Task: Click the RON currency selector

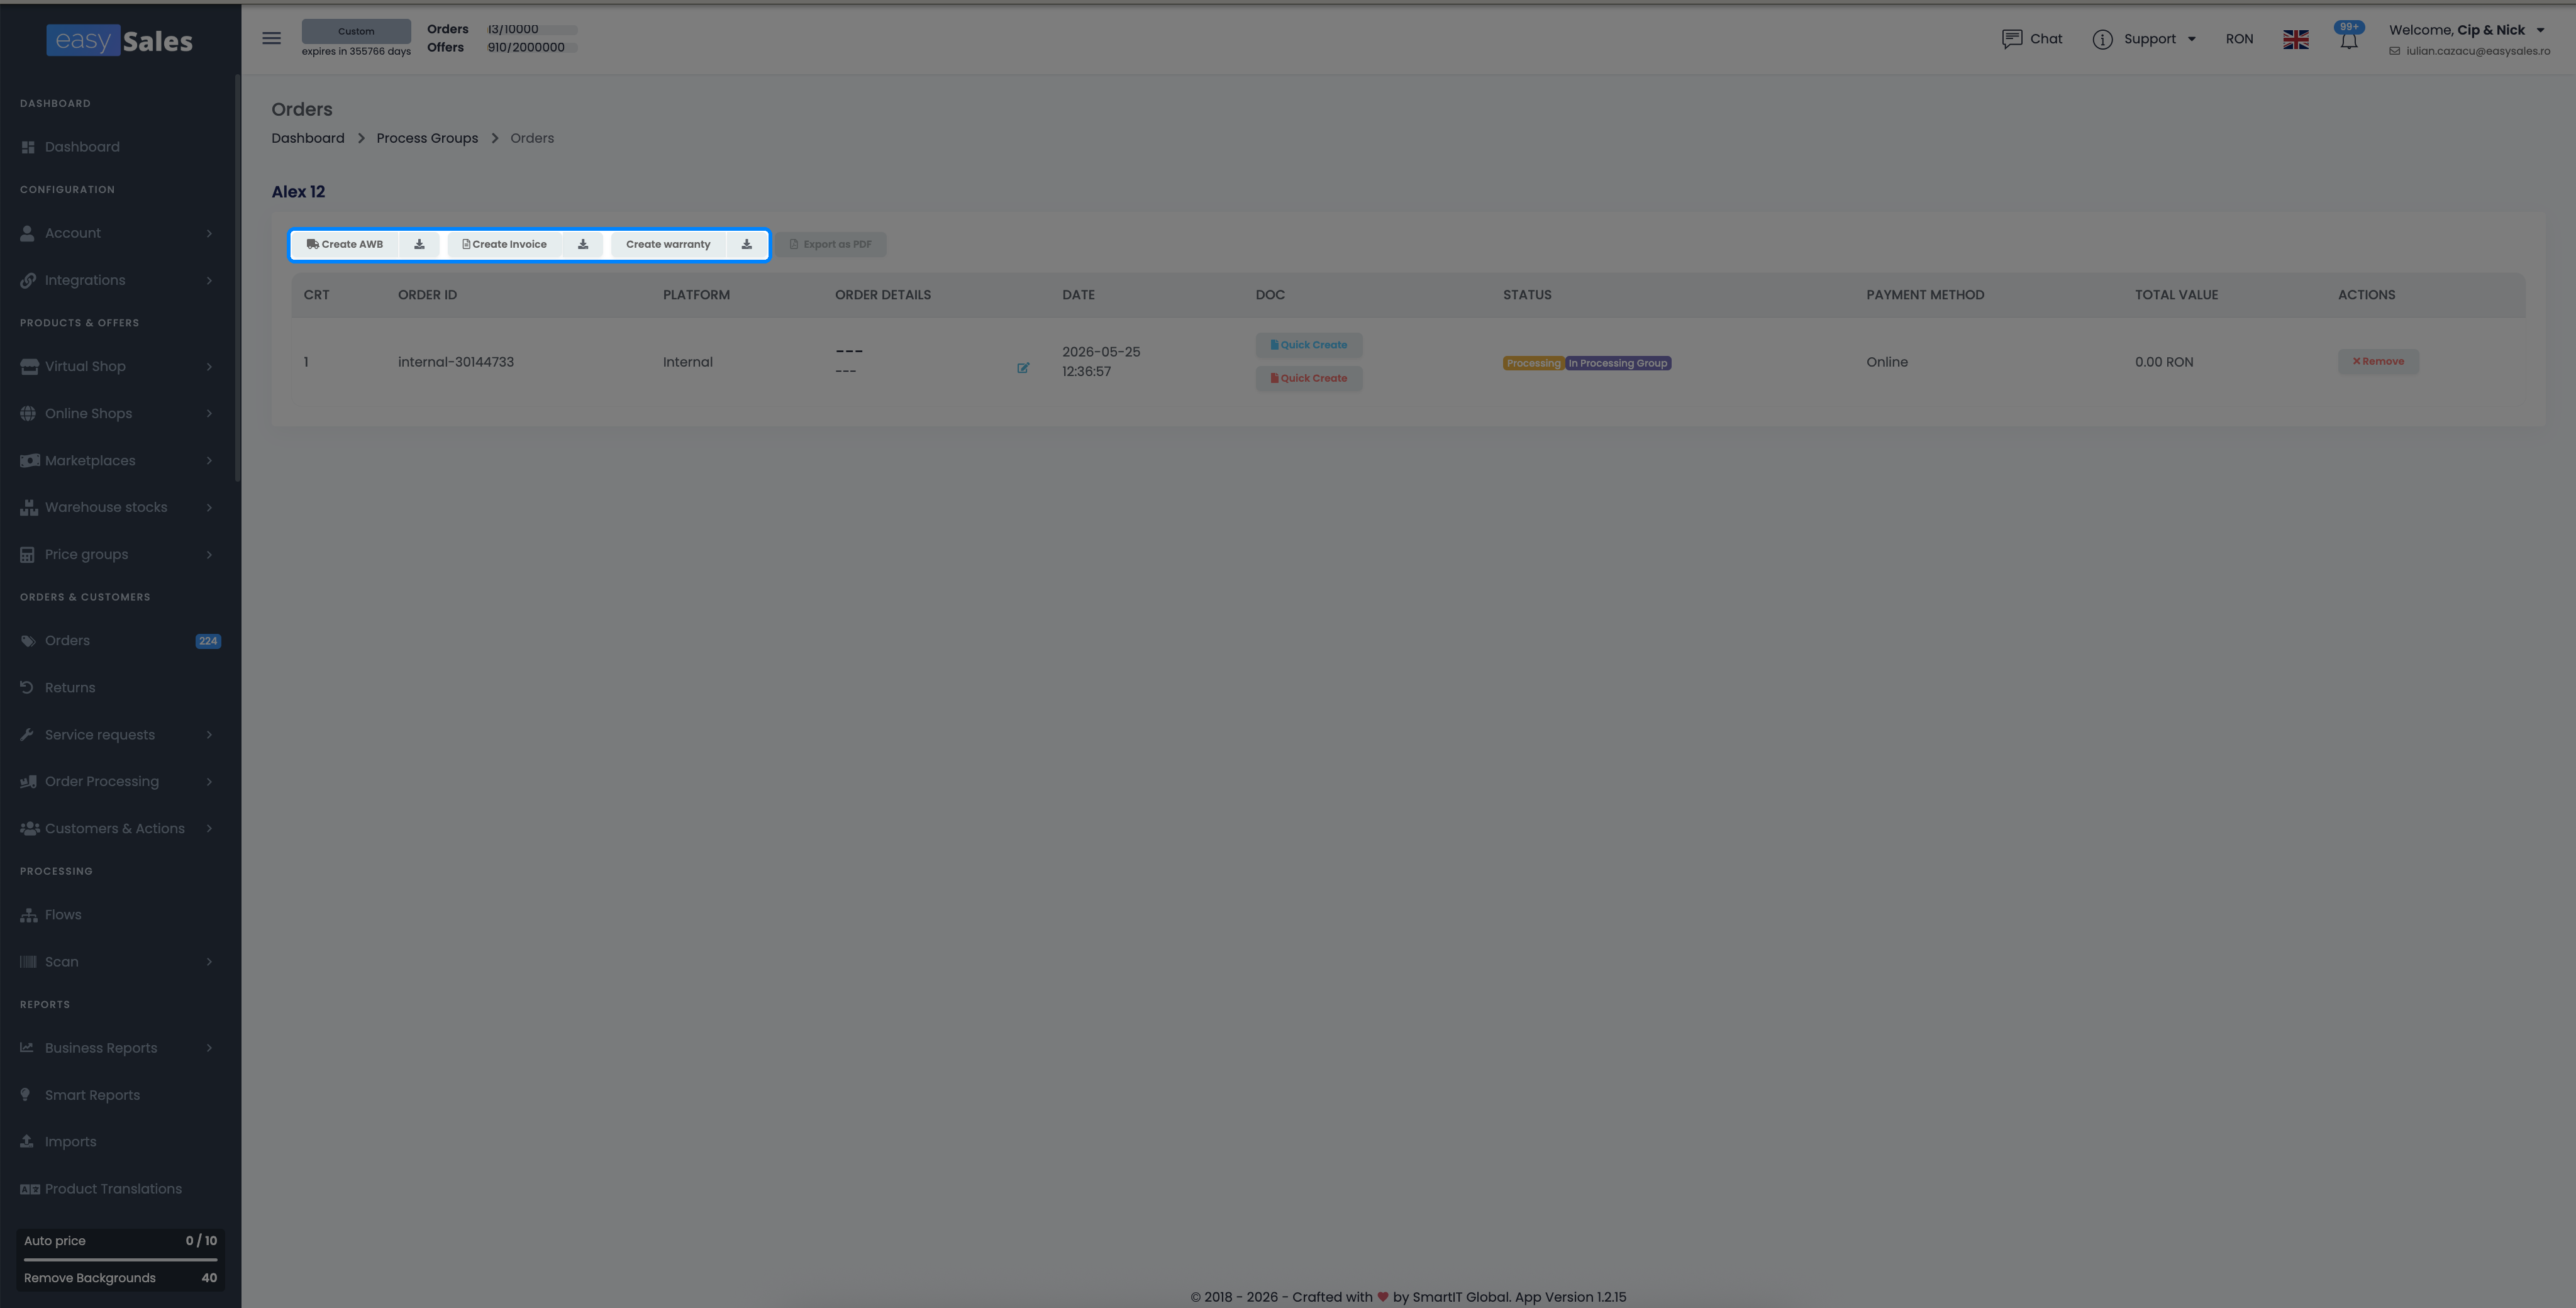Action: (x=2239, y=39)
